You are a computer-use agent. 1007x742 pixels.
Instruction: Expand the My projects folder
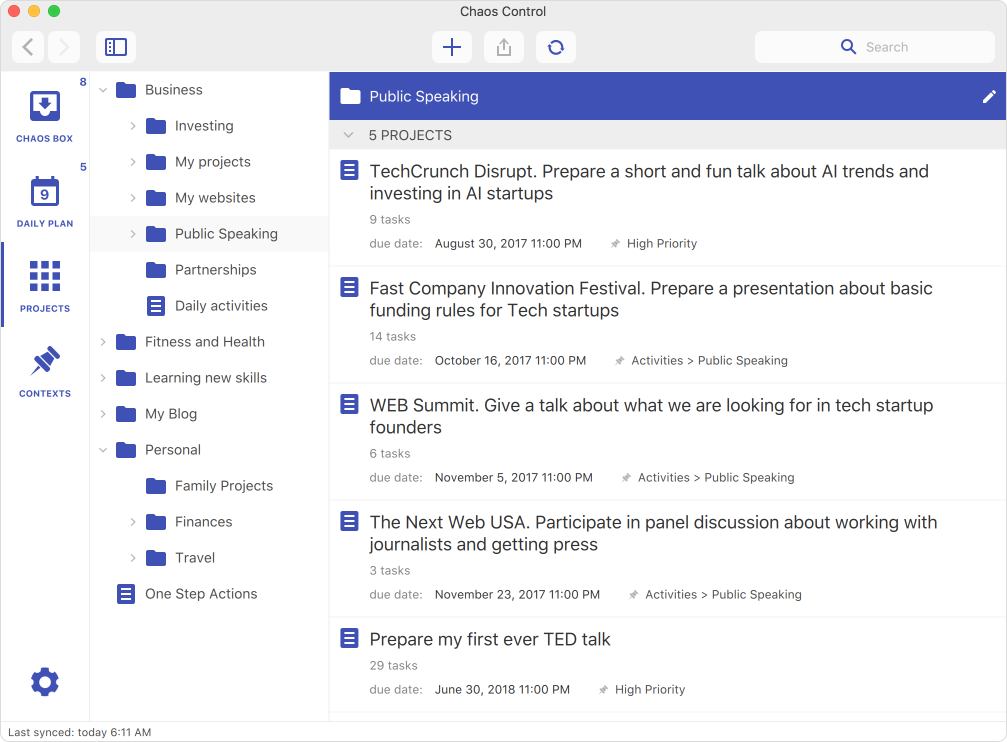coord(133,162)
